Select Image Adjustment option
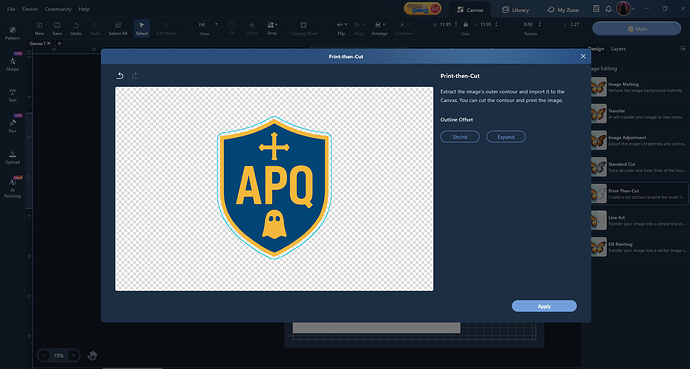Image resolution: width=690 pixels, height=369 pixels. pyautogui.click(x=638, y=140)
